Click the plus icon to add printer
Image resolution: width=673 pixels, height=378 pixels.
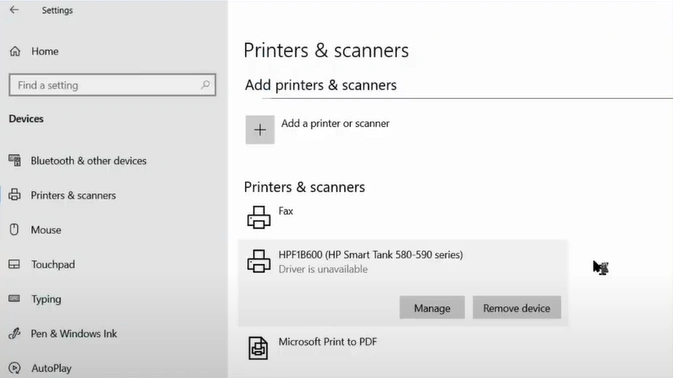click(260, 130)
